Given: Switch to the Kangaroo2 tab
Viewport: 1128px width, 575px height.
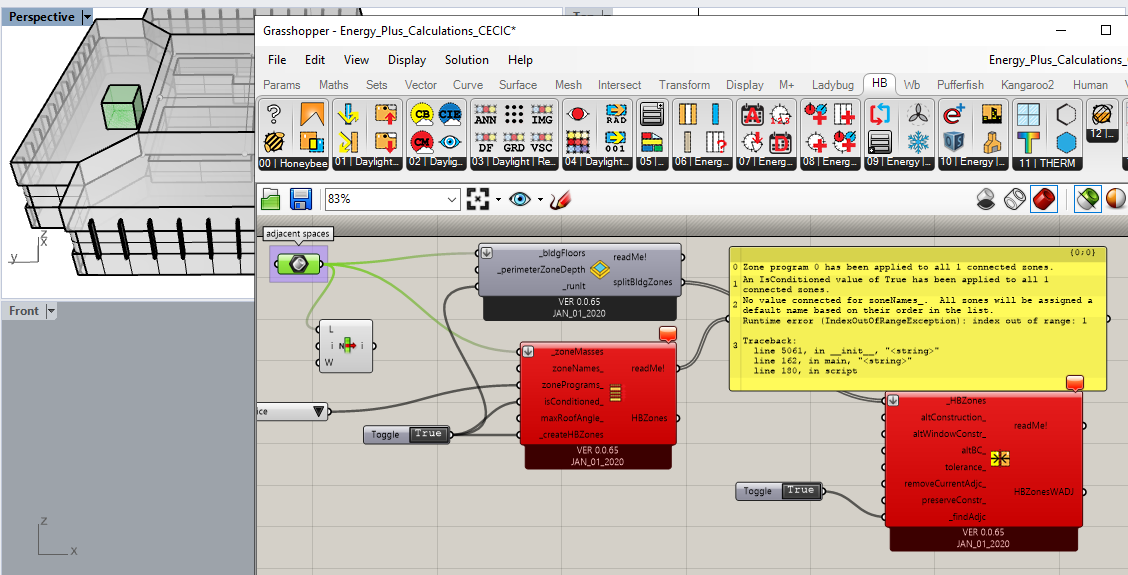Looking at the screenshot, I should point(1027,85).
